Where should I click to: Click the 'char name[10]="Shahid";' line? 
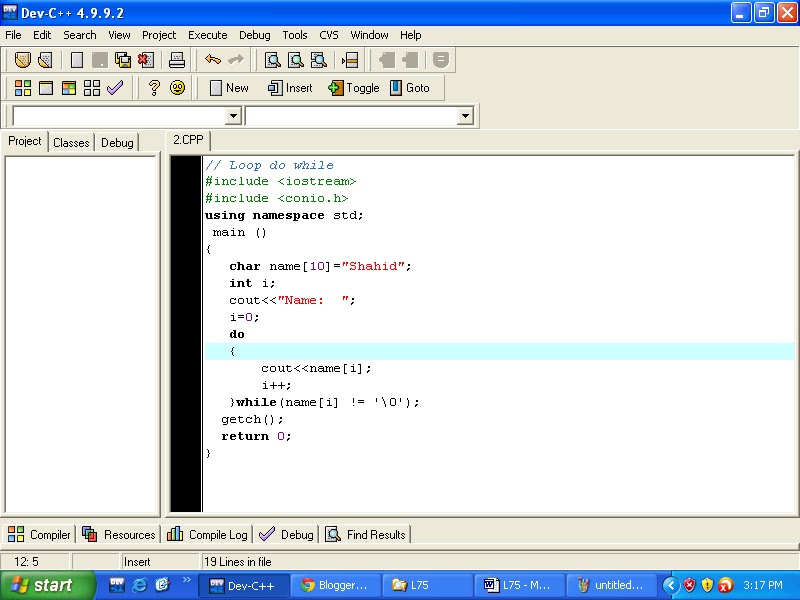tap(320, 266)
